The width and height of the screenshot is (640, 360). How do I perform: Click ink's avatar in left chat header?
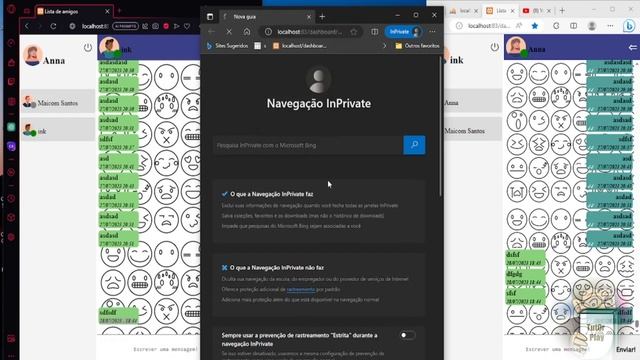click(109, 48)
